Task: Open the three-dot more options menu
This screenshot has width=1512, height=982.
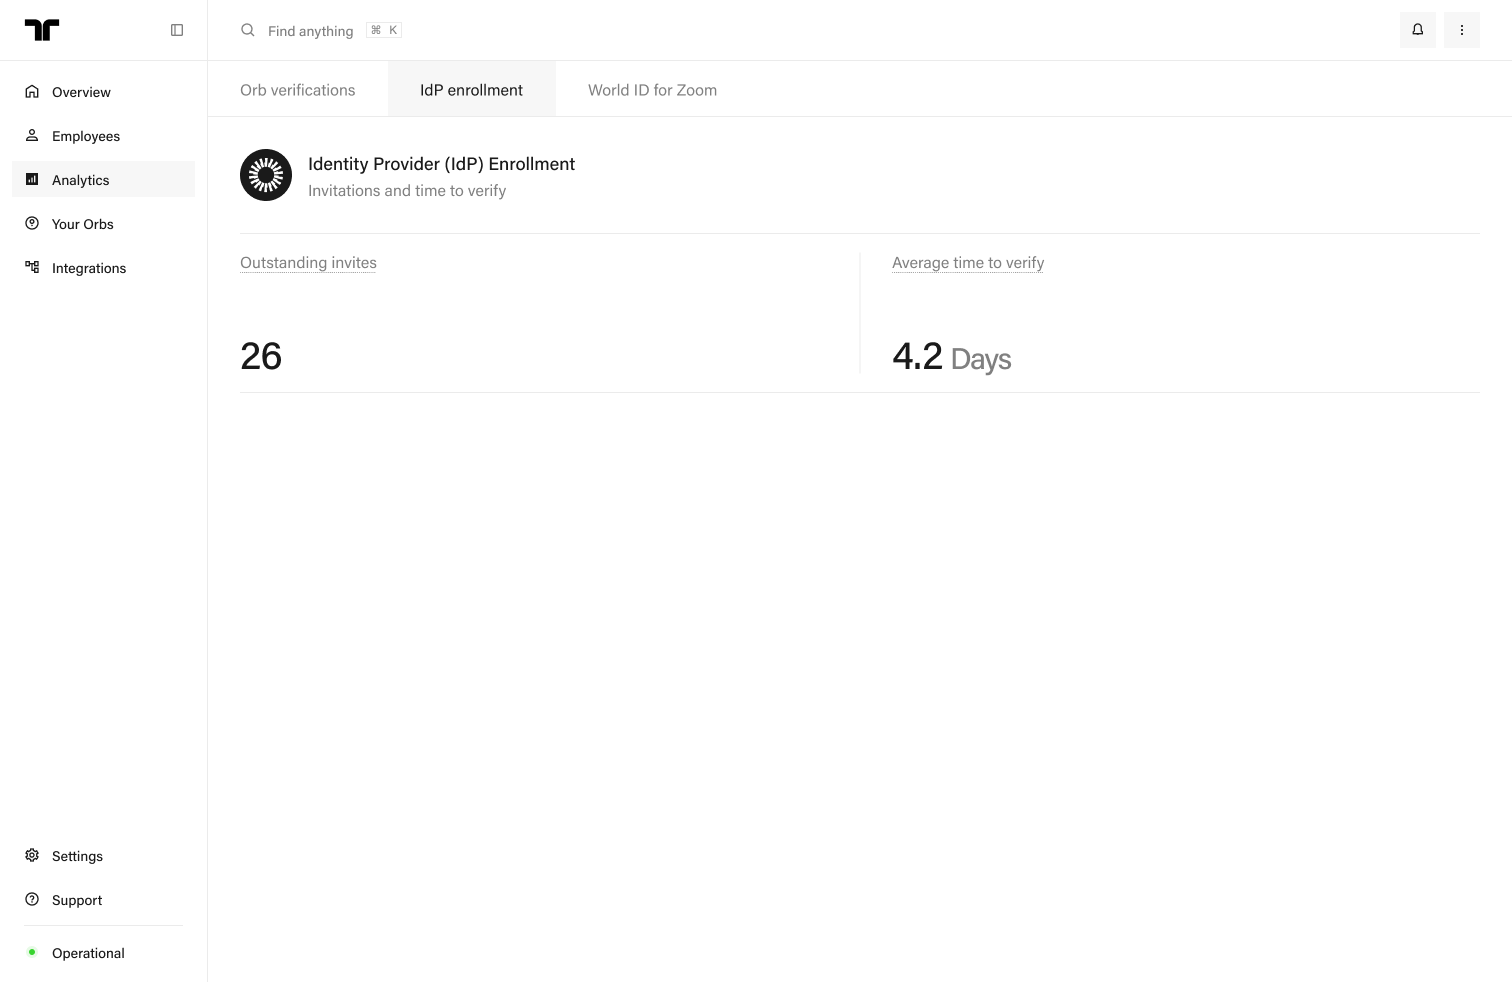Action: click(1462, 30)
